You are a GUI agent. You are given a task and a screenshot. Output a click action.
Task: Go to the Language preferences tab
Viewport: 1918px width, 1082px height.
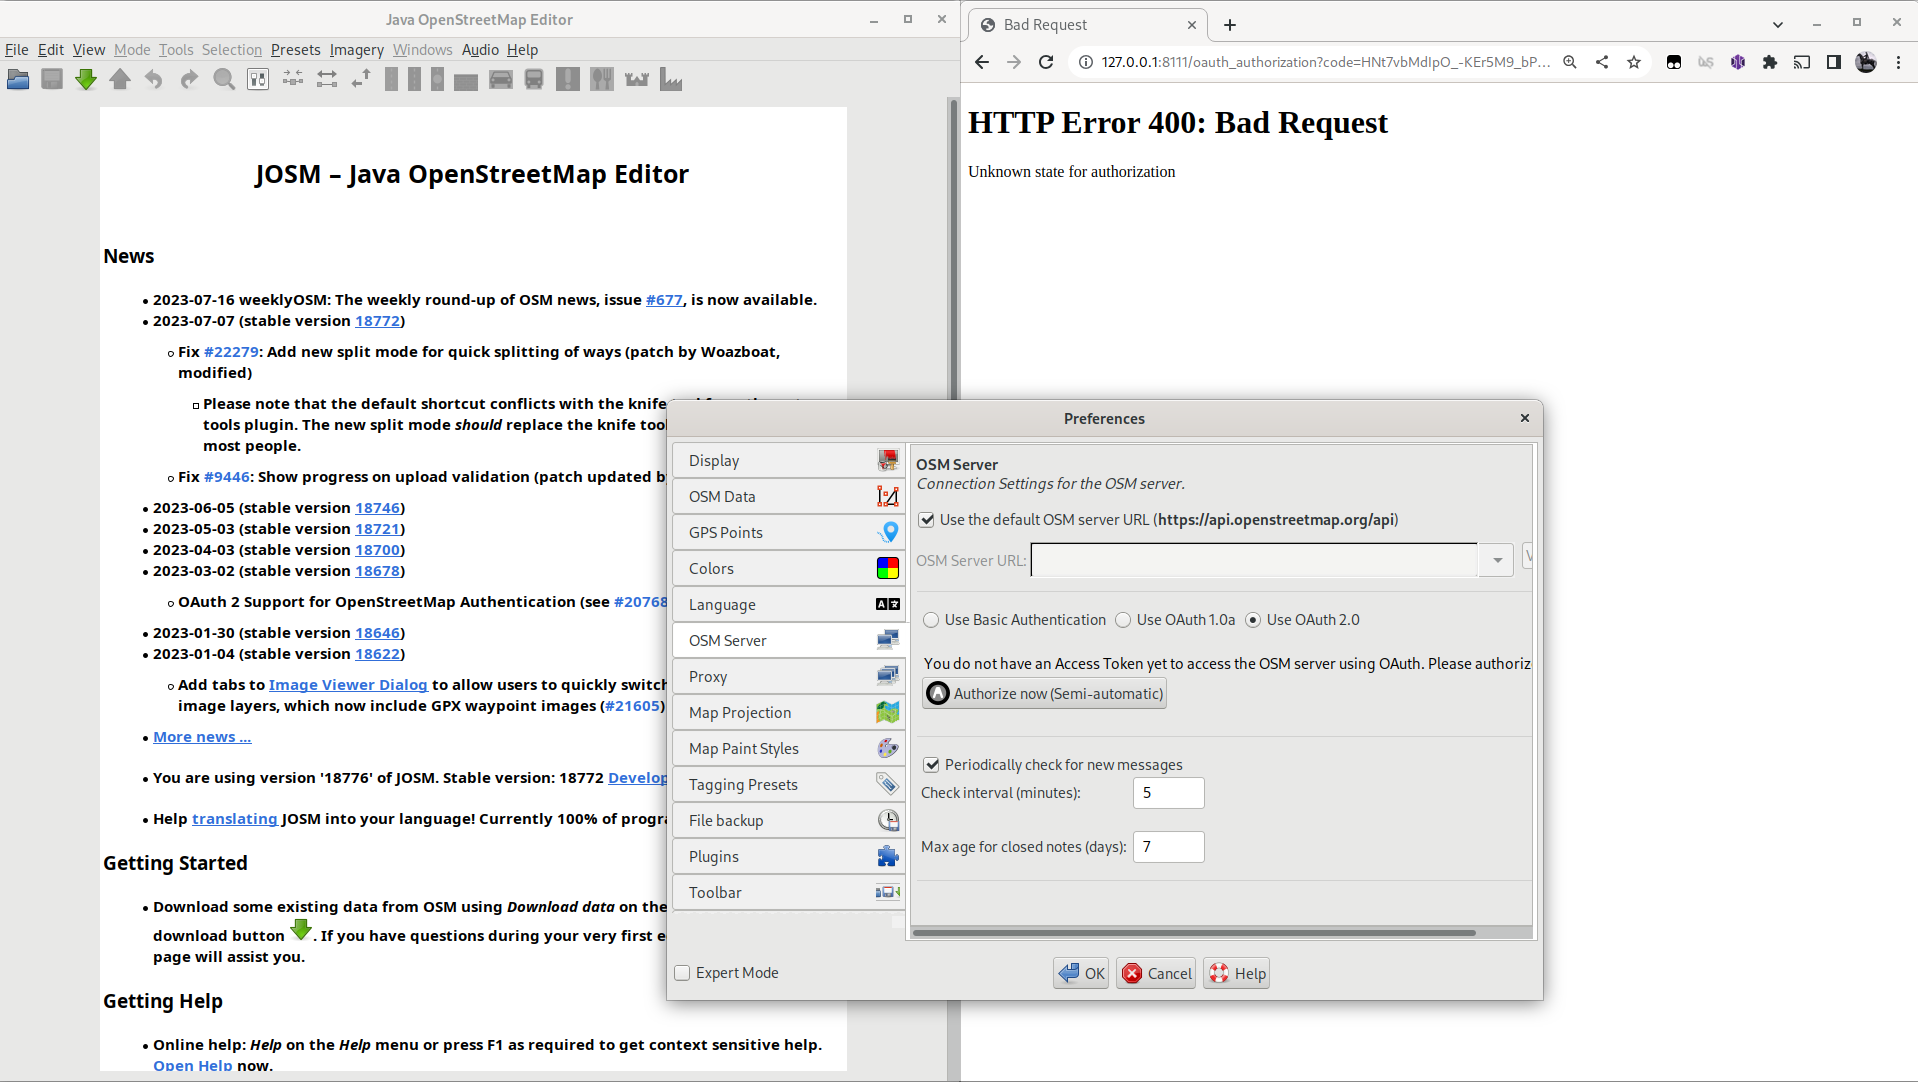[789, 605]
